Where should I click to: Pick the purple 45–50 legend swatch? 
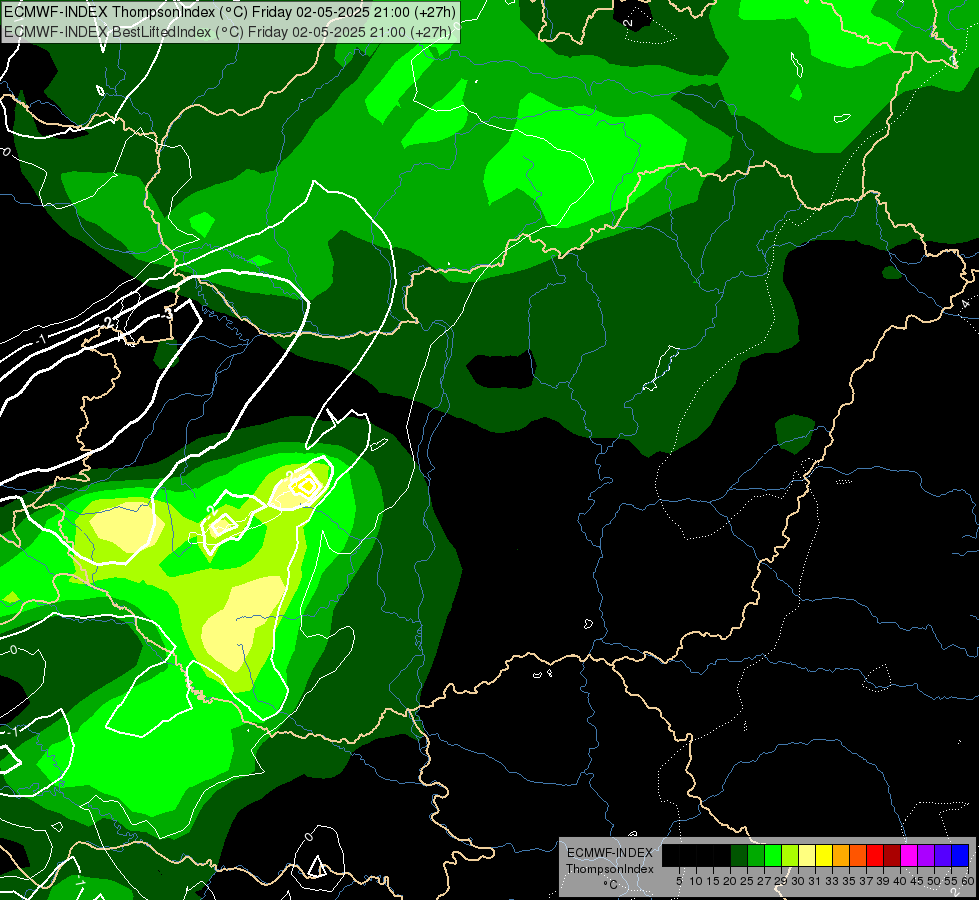(927, 855)
